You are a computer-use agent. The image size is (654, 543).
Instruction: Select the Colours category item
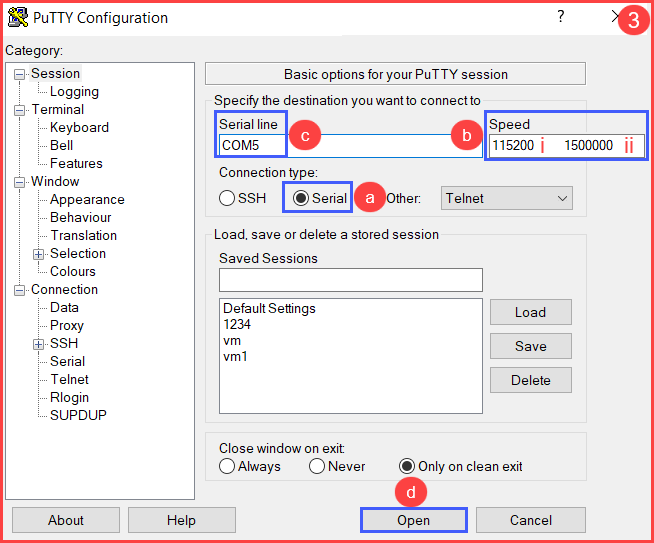tap(73, 271)
